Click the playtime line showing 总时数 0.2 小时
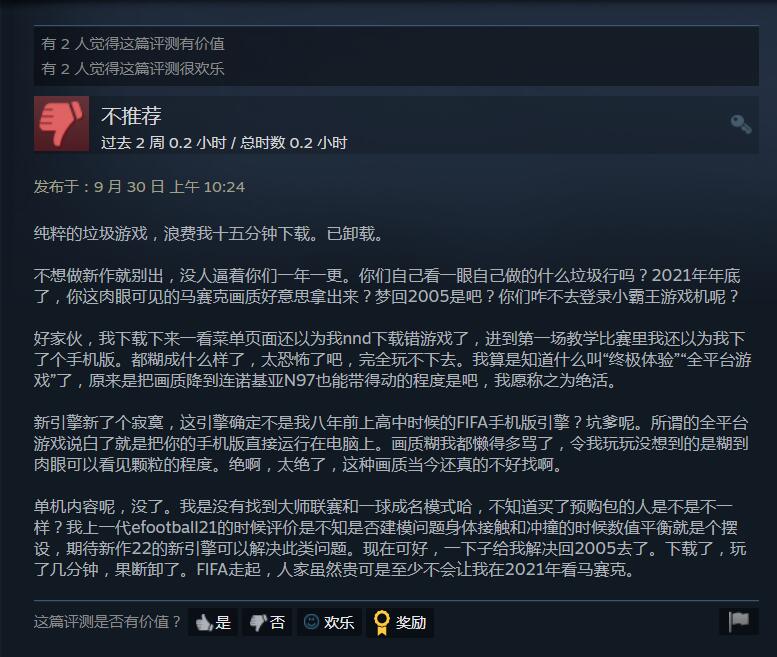 click(x=224, y=143)
